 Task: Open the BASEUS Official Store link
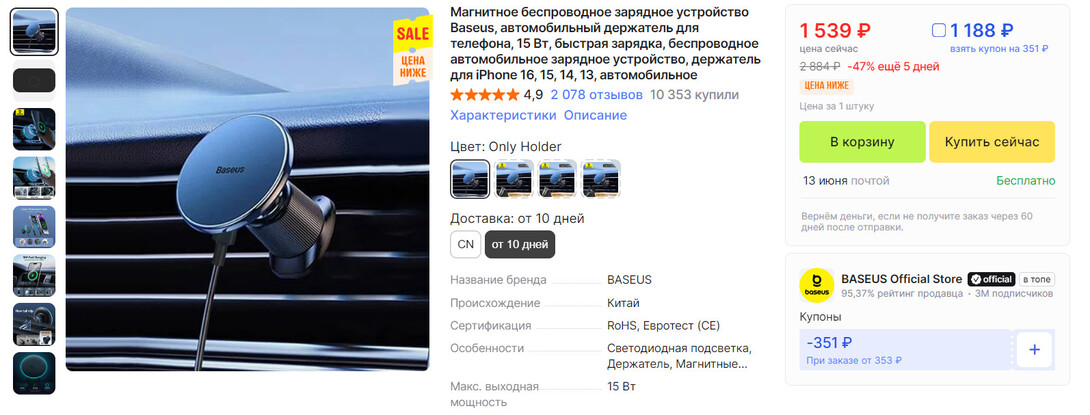(x=902, y=279)
